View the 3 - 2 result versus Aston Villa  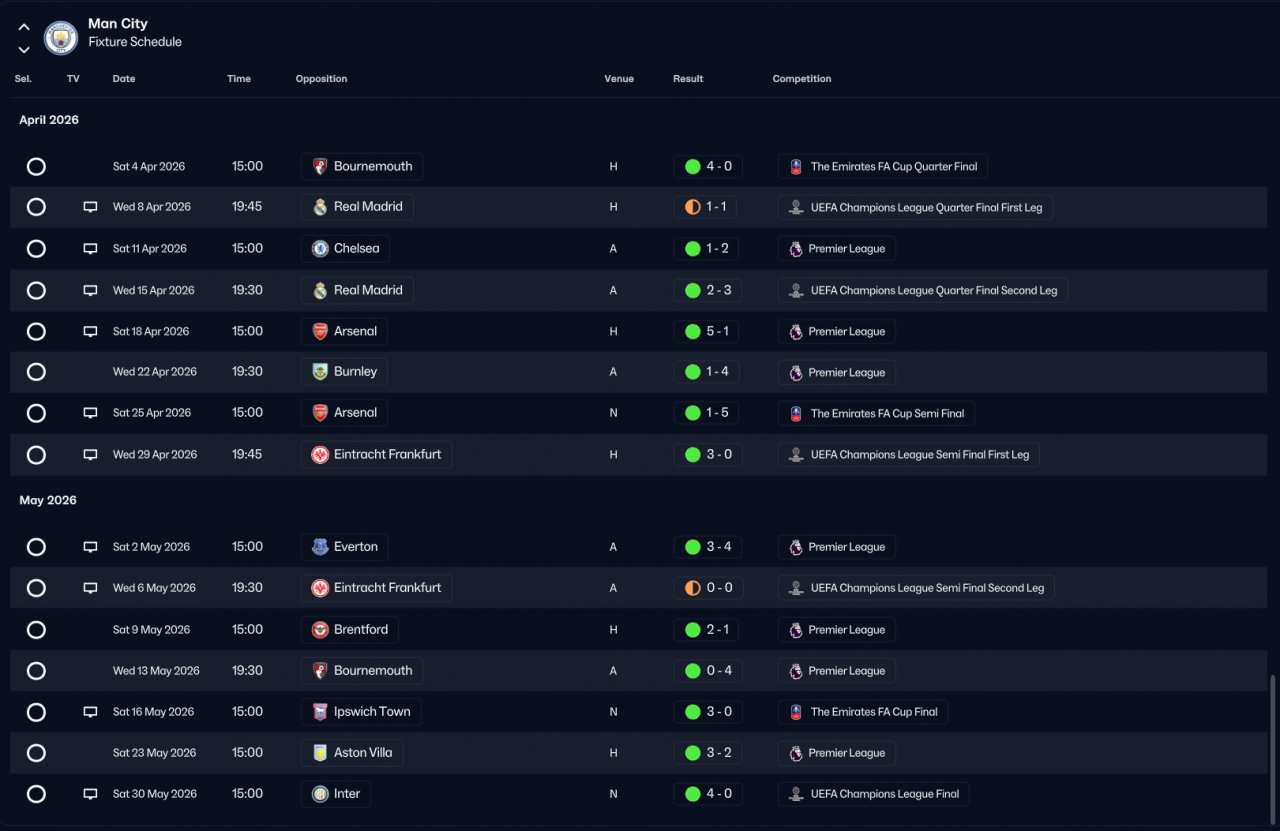708,753
